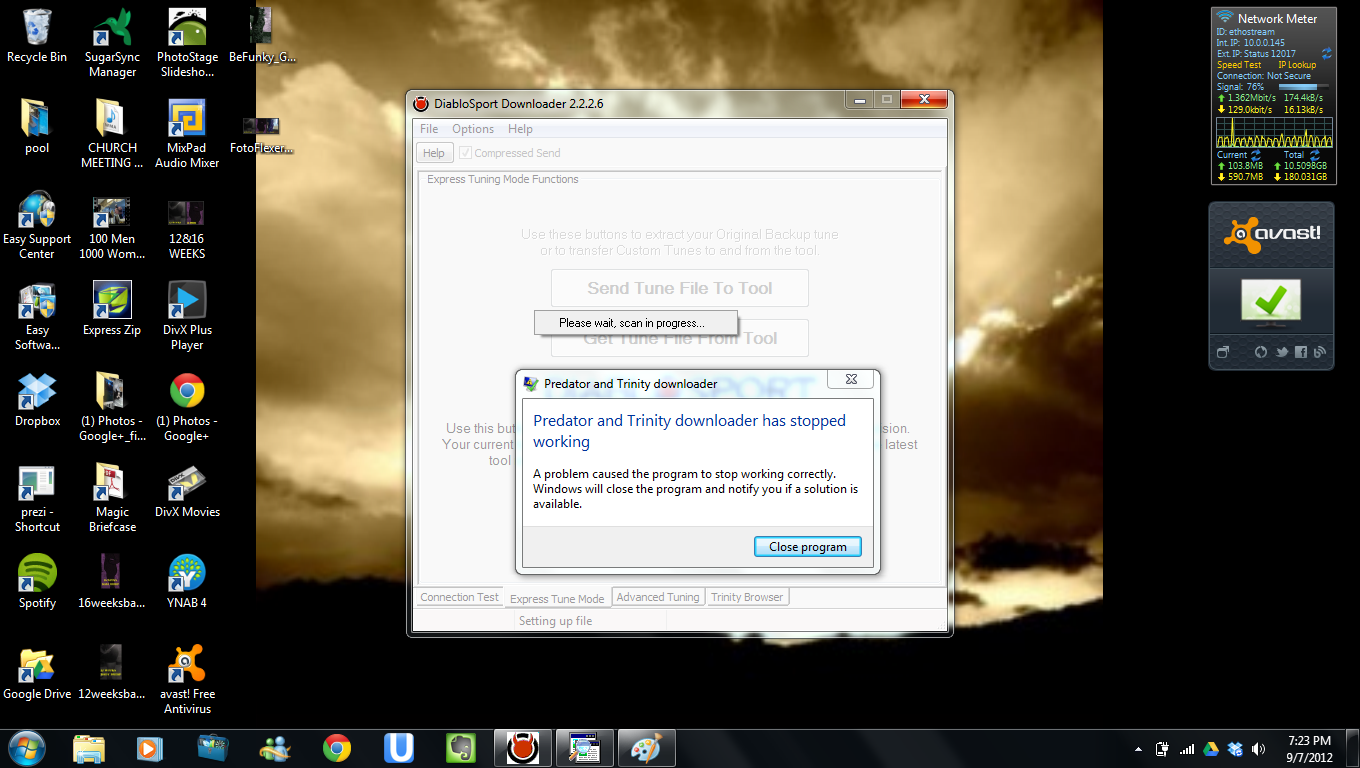Select the pool folder icon
This screenshot has width=1360, height=768.
click(37, 127)
